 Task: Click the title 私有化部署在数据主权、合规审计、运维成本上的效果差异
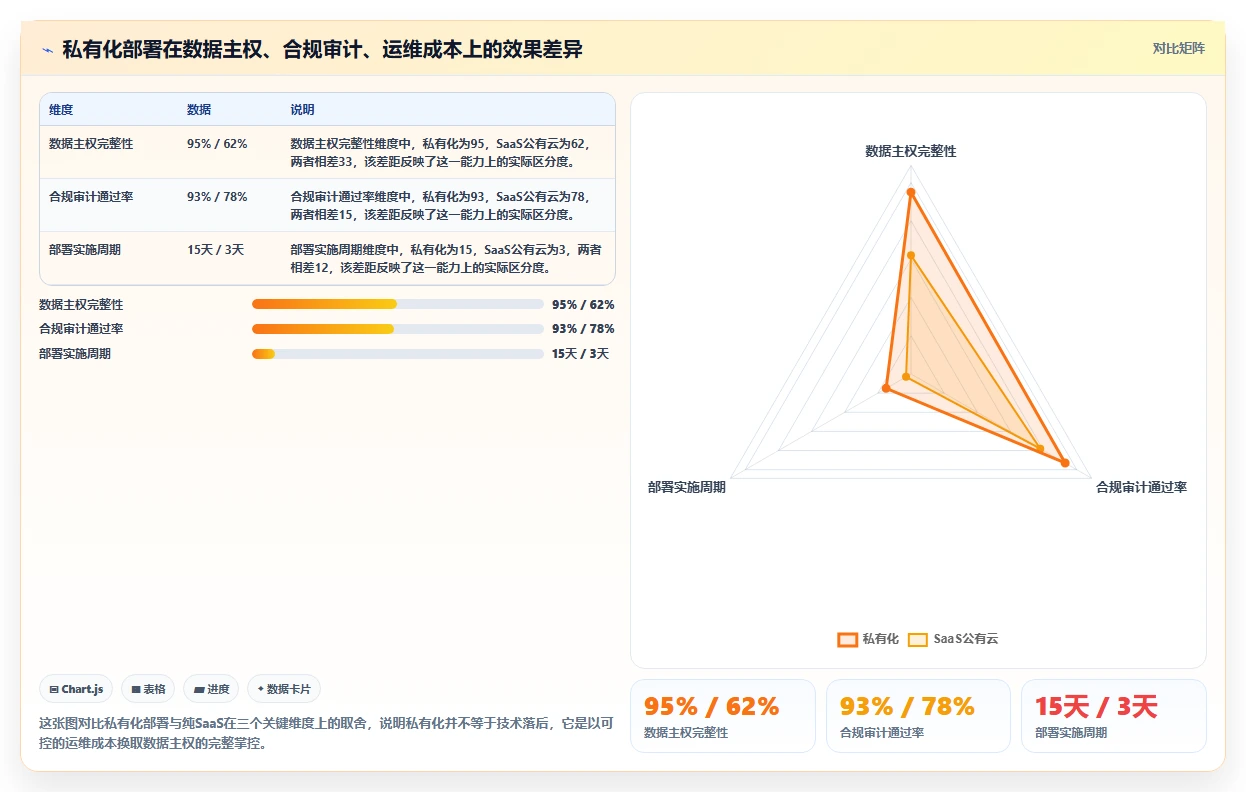322,50
